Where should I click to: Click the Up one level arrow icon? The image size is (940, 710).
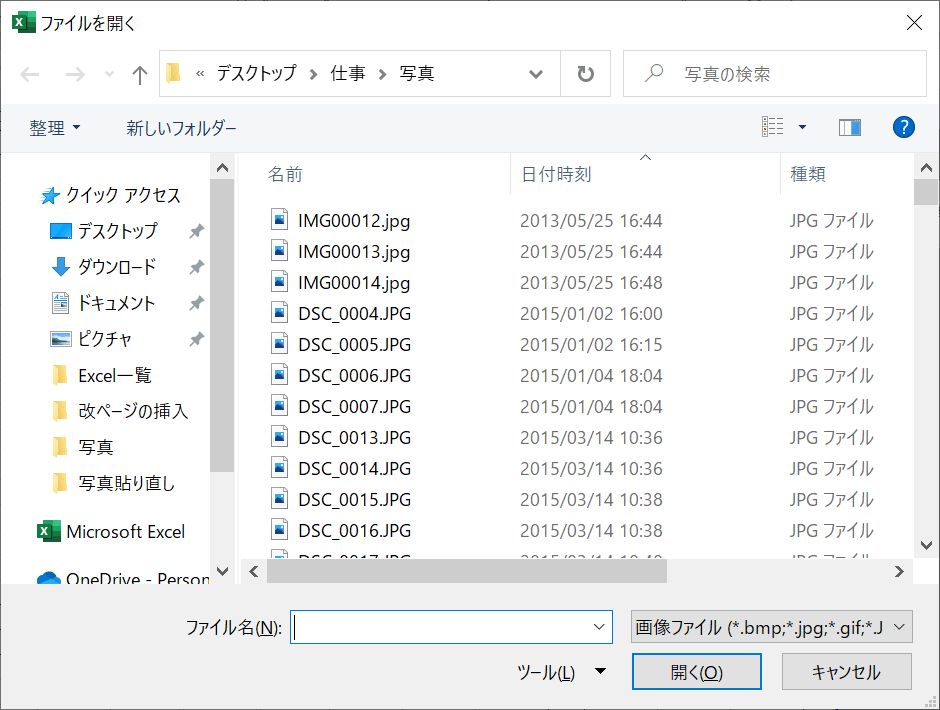tap(140, 74)
